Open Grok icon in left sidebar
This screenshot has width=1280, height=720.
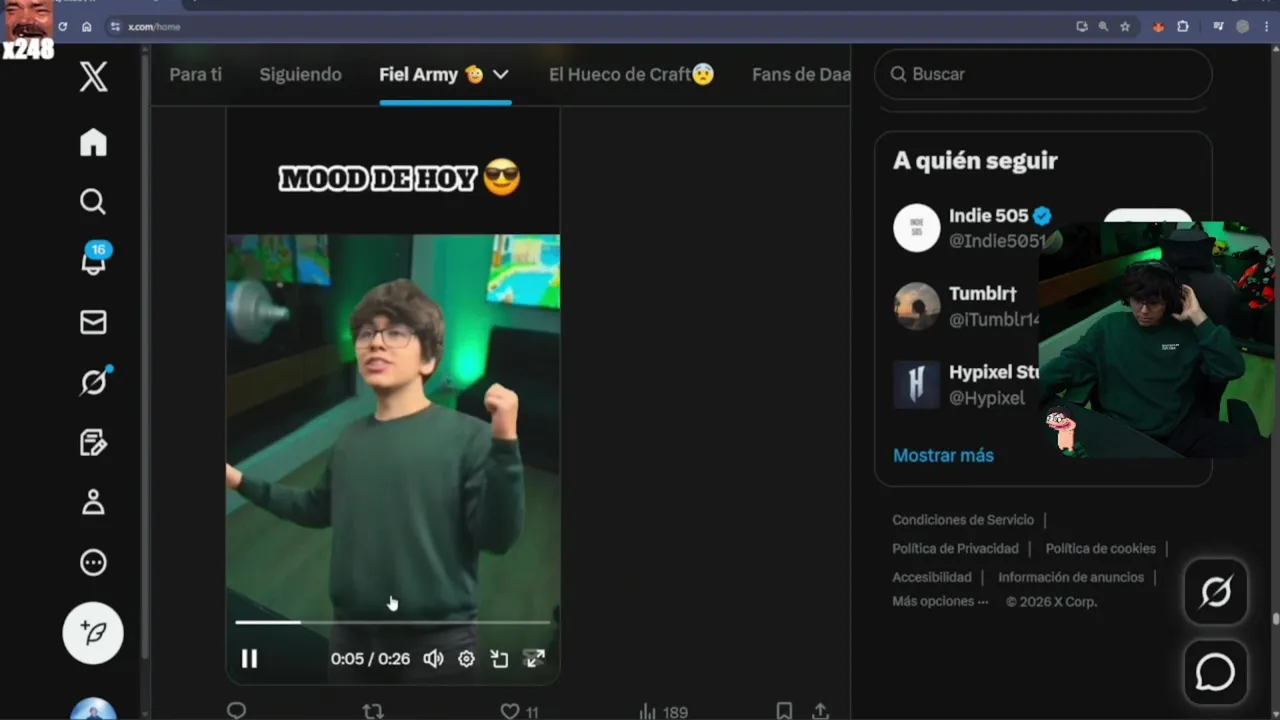[94, 381]
